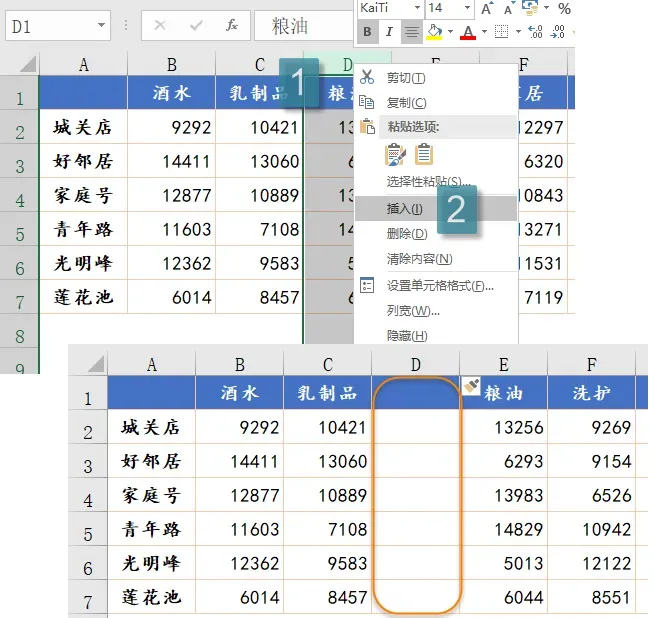The image size is (654, 618).
Task: Click the Name Box showing D1
Action: click(x=58, y=26)
